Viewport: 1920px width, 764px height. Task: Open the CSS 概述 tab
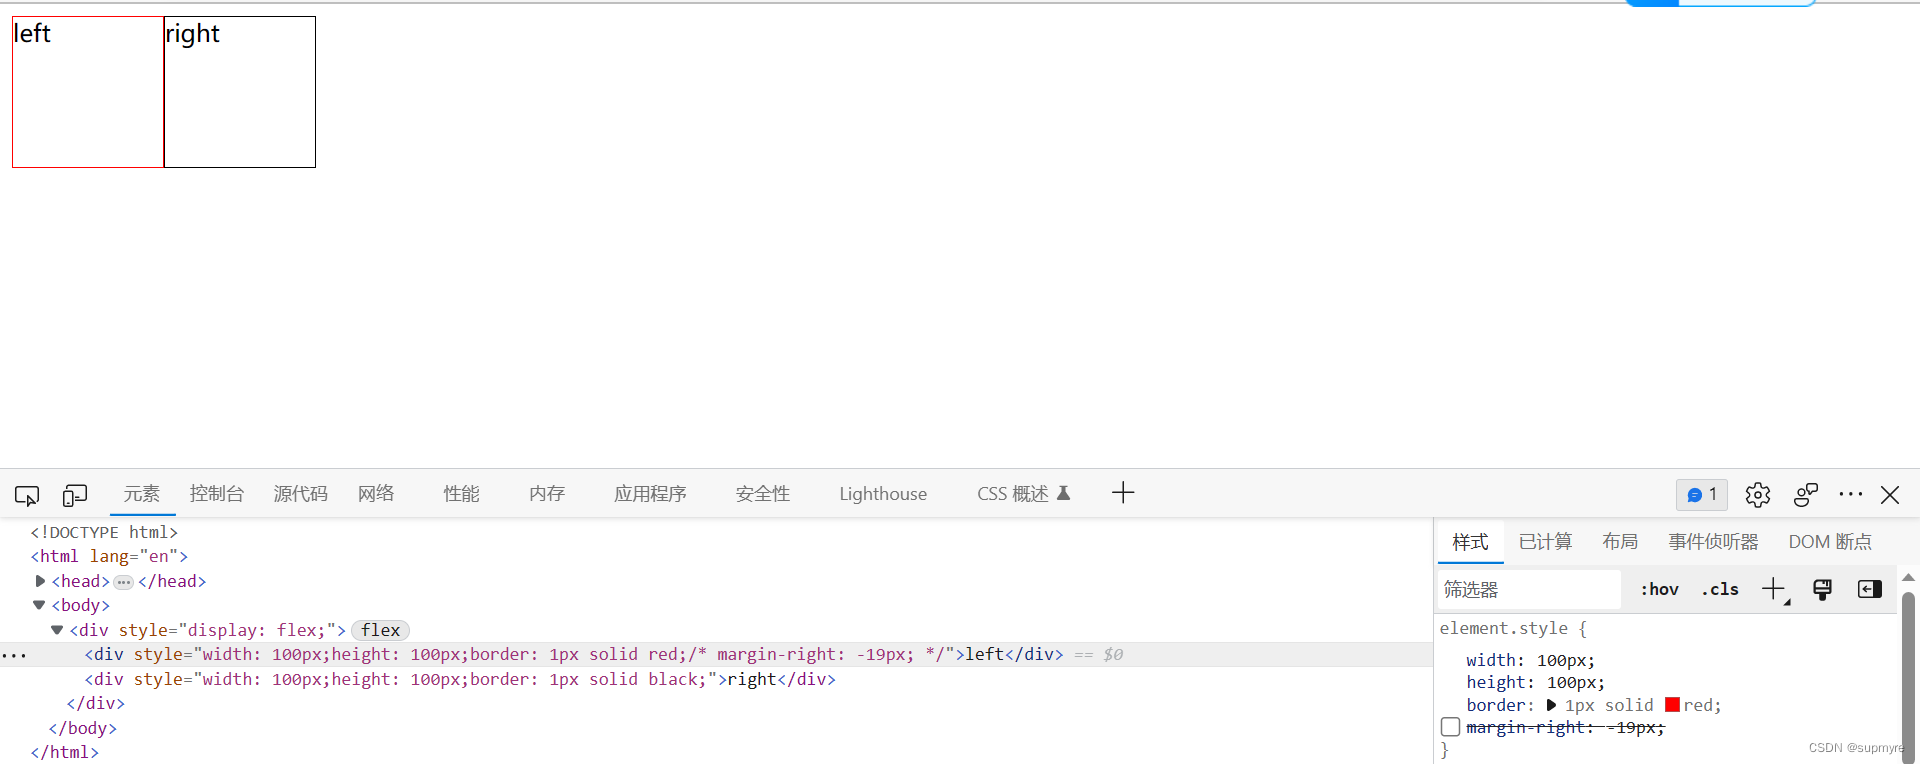click(1024, 493)
